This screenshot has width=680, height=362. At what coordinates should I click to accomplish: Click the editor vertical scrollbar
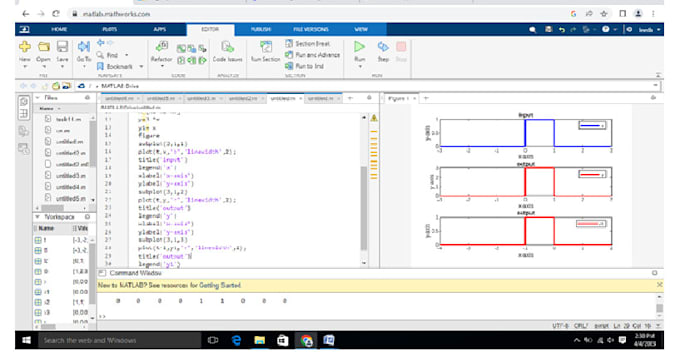pyautogui.click(x=363, y=208)
